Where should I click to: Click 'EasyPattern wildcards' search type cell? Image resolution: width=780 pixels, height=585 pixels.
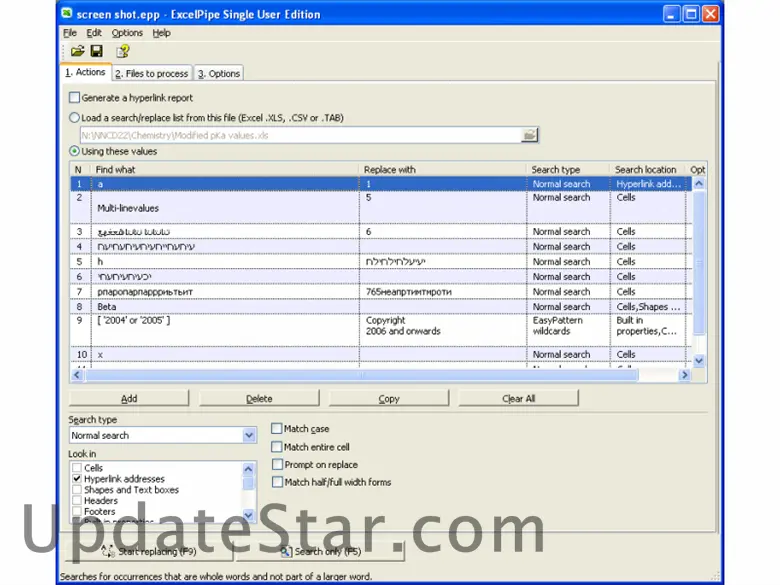(x=569, y=330)
